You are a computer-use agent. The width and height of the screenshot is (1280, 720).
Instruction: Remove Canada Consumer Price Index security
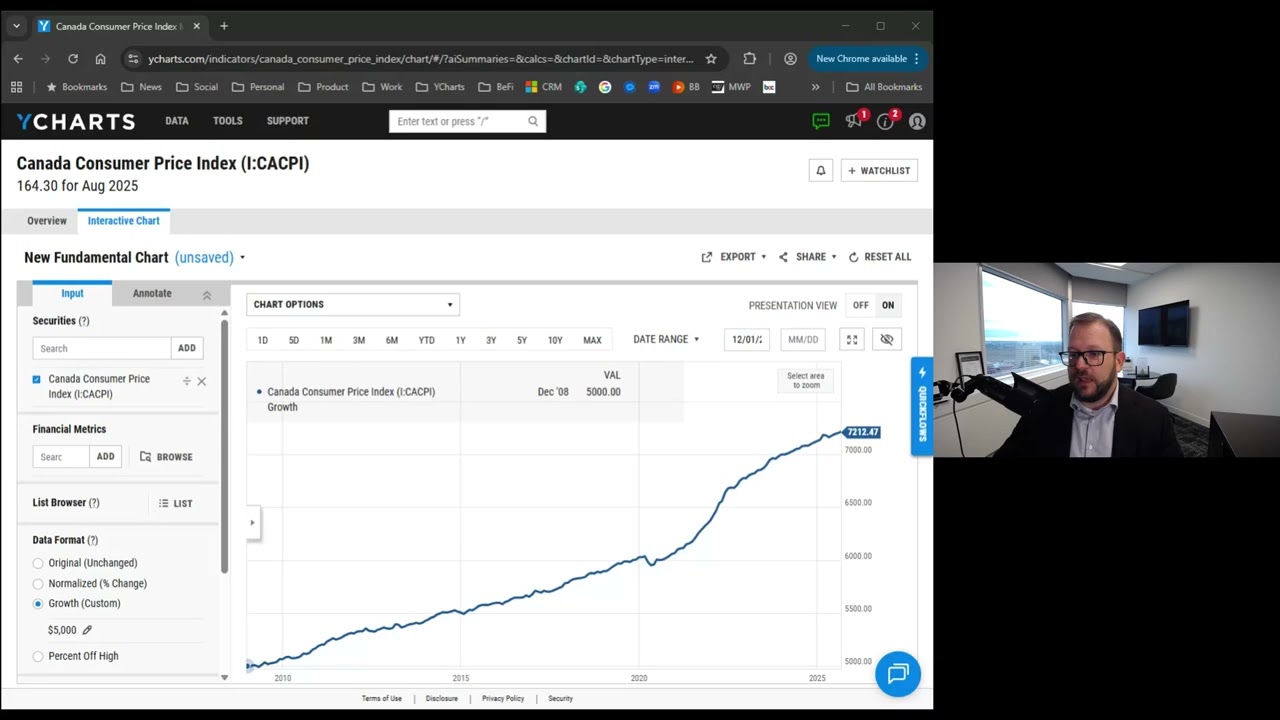pyautogui.click(x=201, y=381)
